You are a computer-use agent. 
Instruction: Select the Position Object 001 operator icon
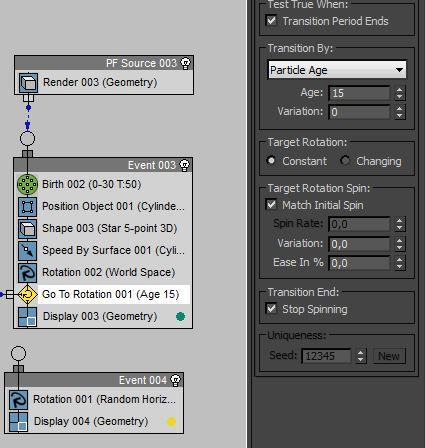tap(27, 206)
